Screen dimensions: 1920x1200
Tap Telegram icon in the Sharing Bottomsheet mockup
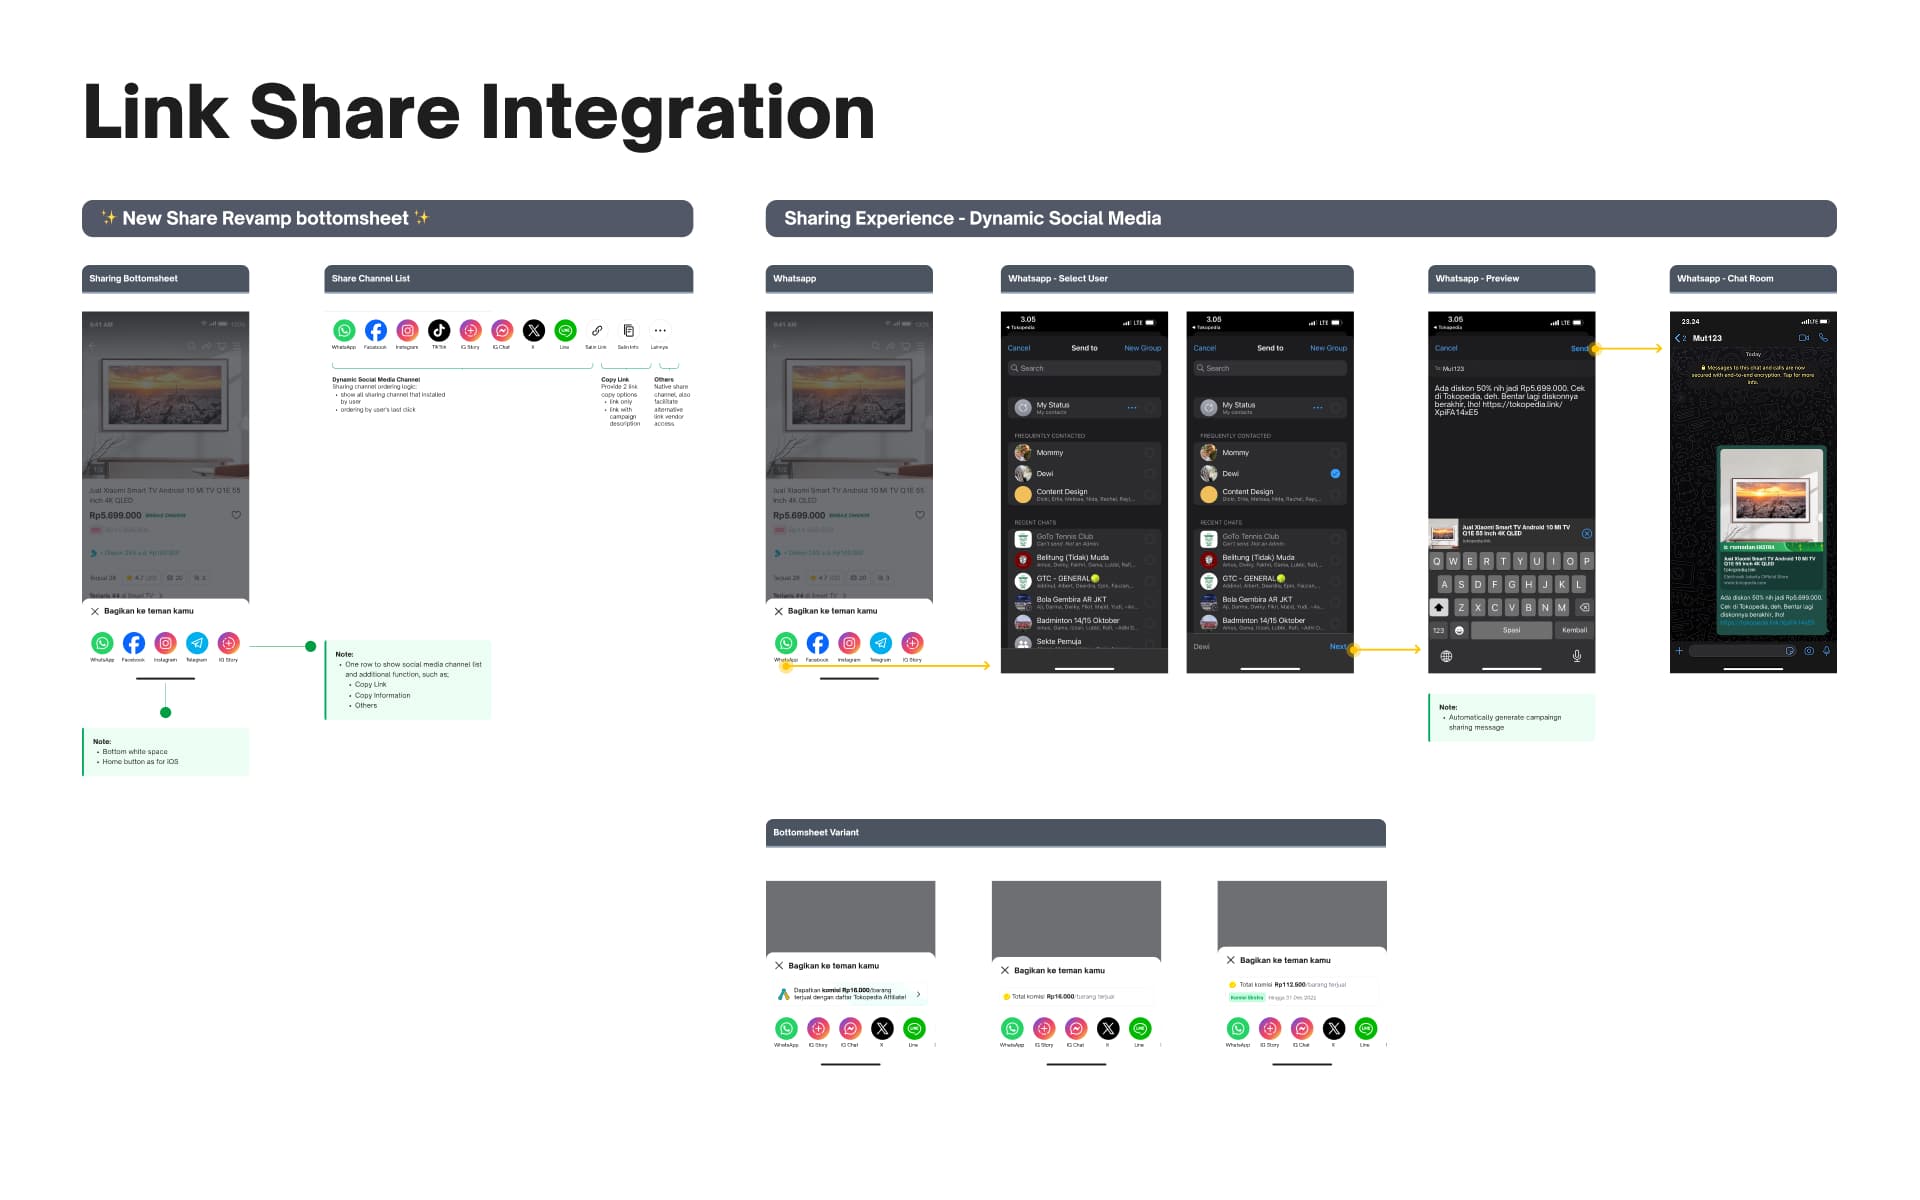coord(197,643)
